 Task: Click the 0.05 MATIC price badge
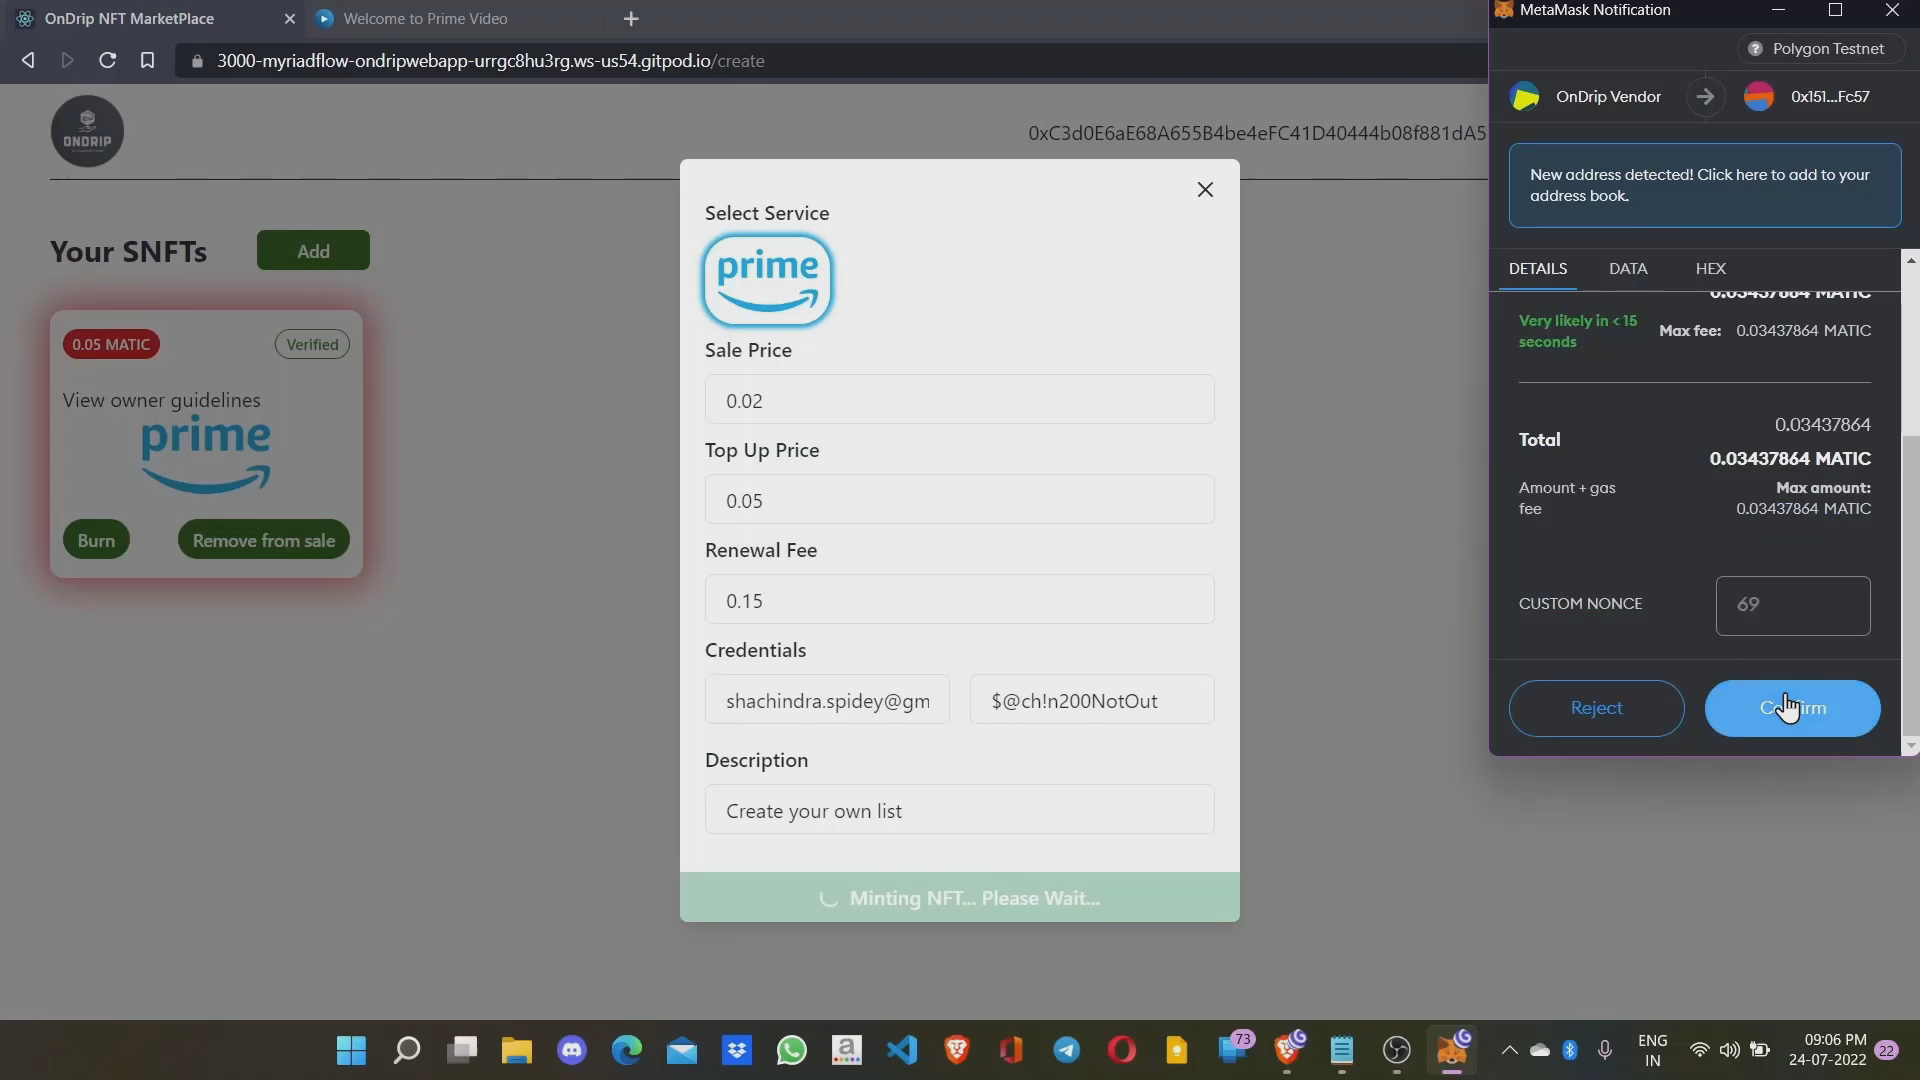pos(111,344)
